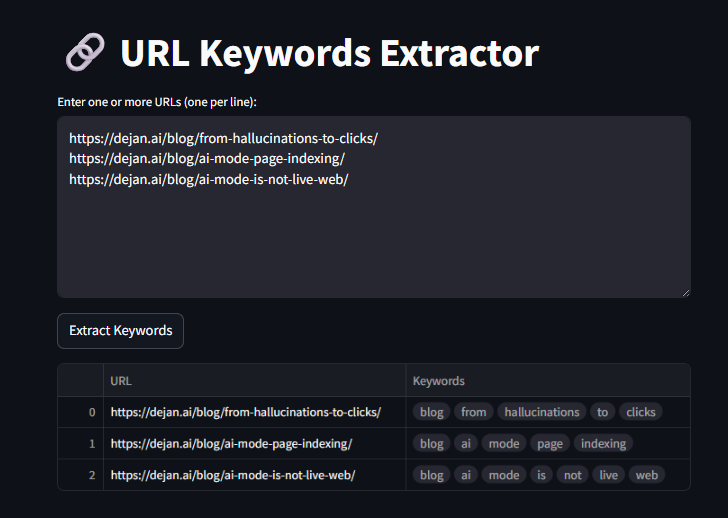Select the ai-mode-page-indexing URL table cell
728x518 pixels.
coord(254,443)
